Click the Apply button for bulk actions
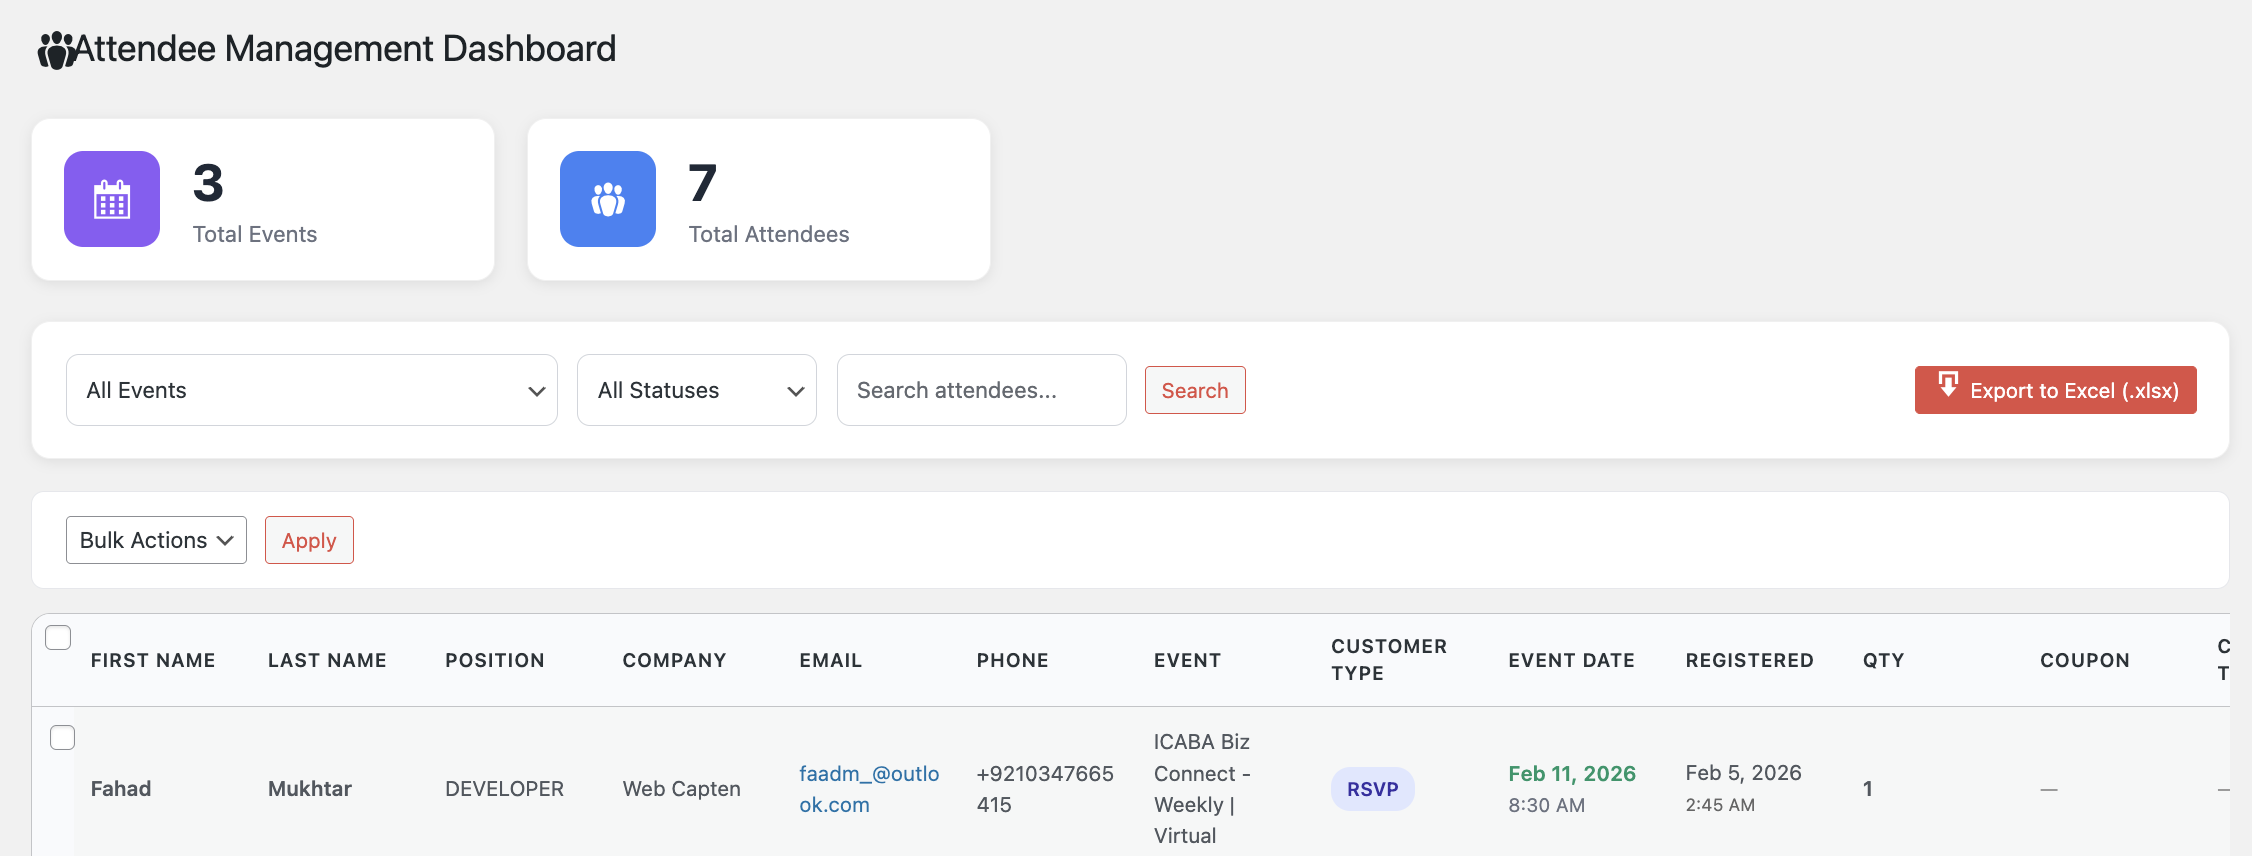2252x856 pixels. (x=309, y=540)
